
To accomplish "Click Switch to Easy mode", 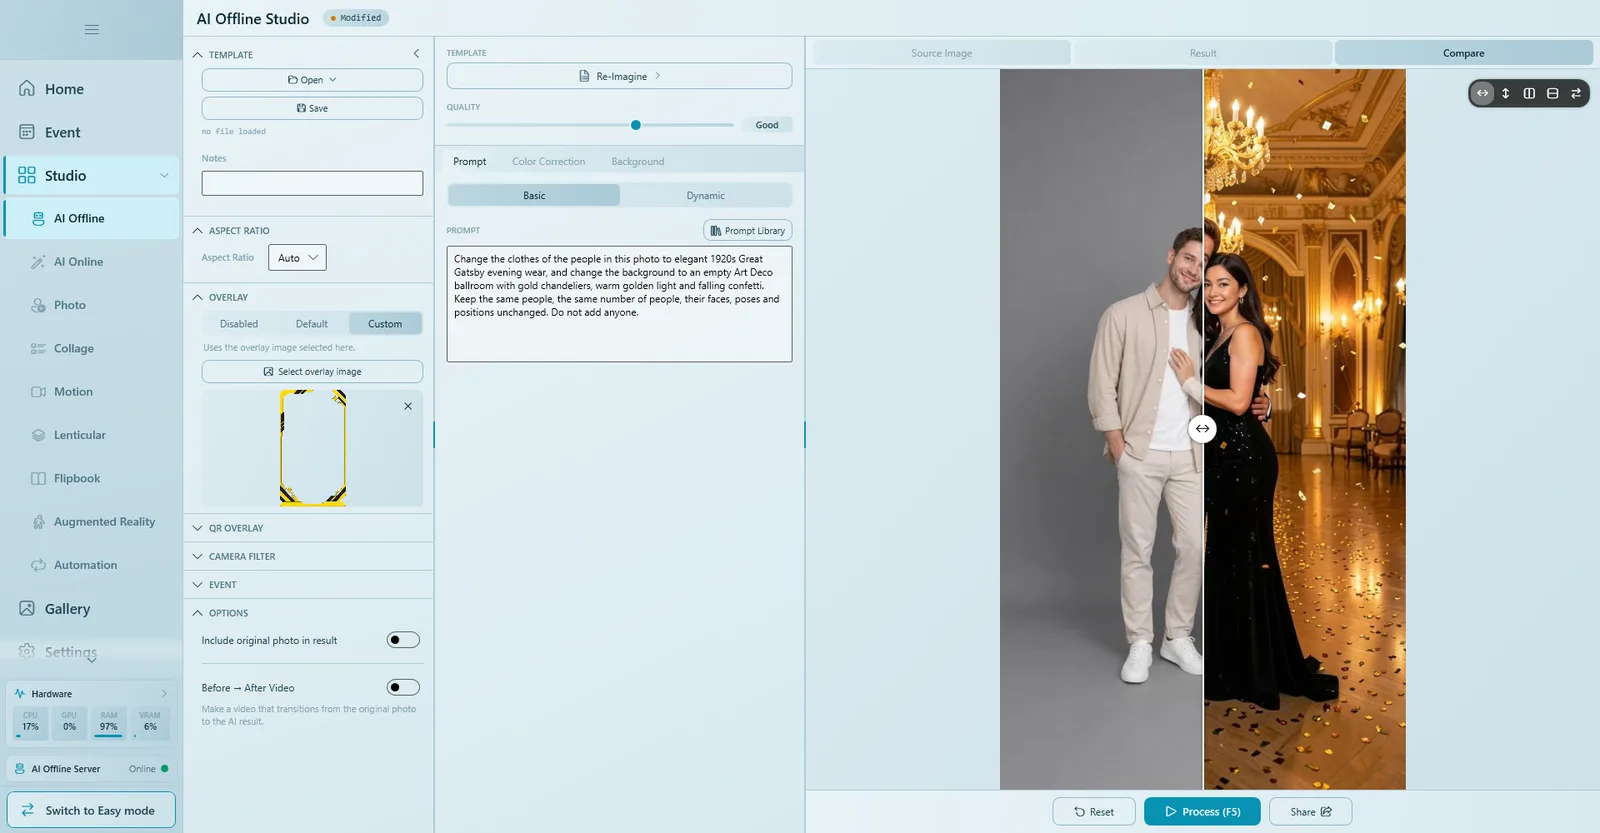I will tap(91, 811).
